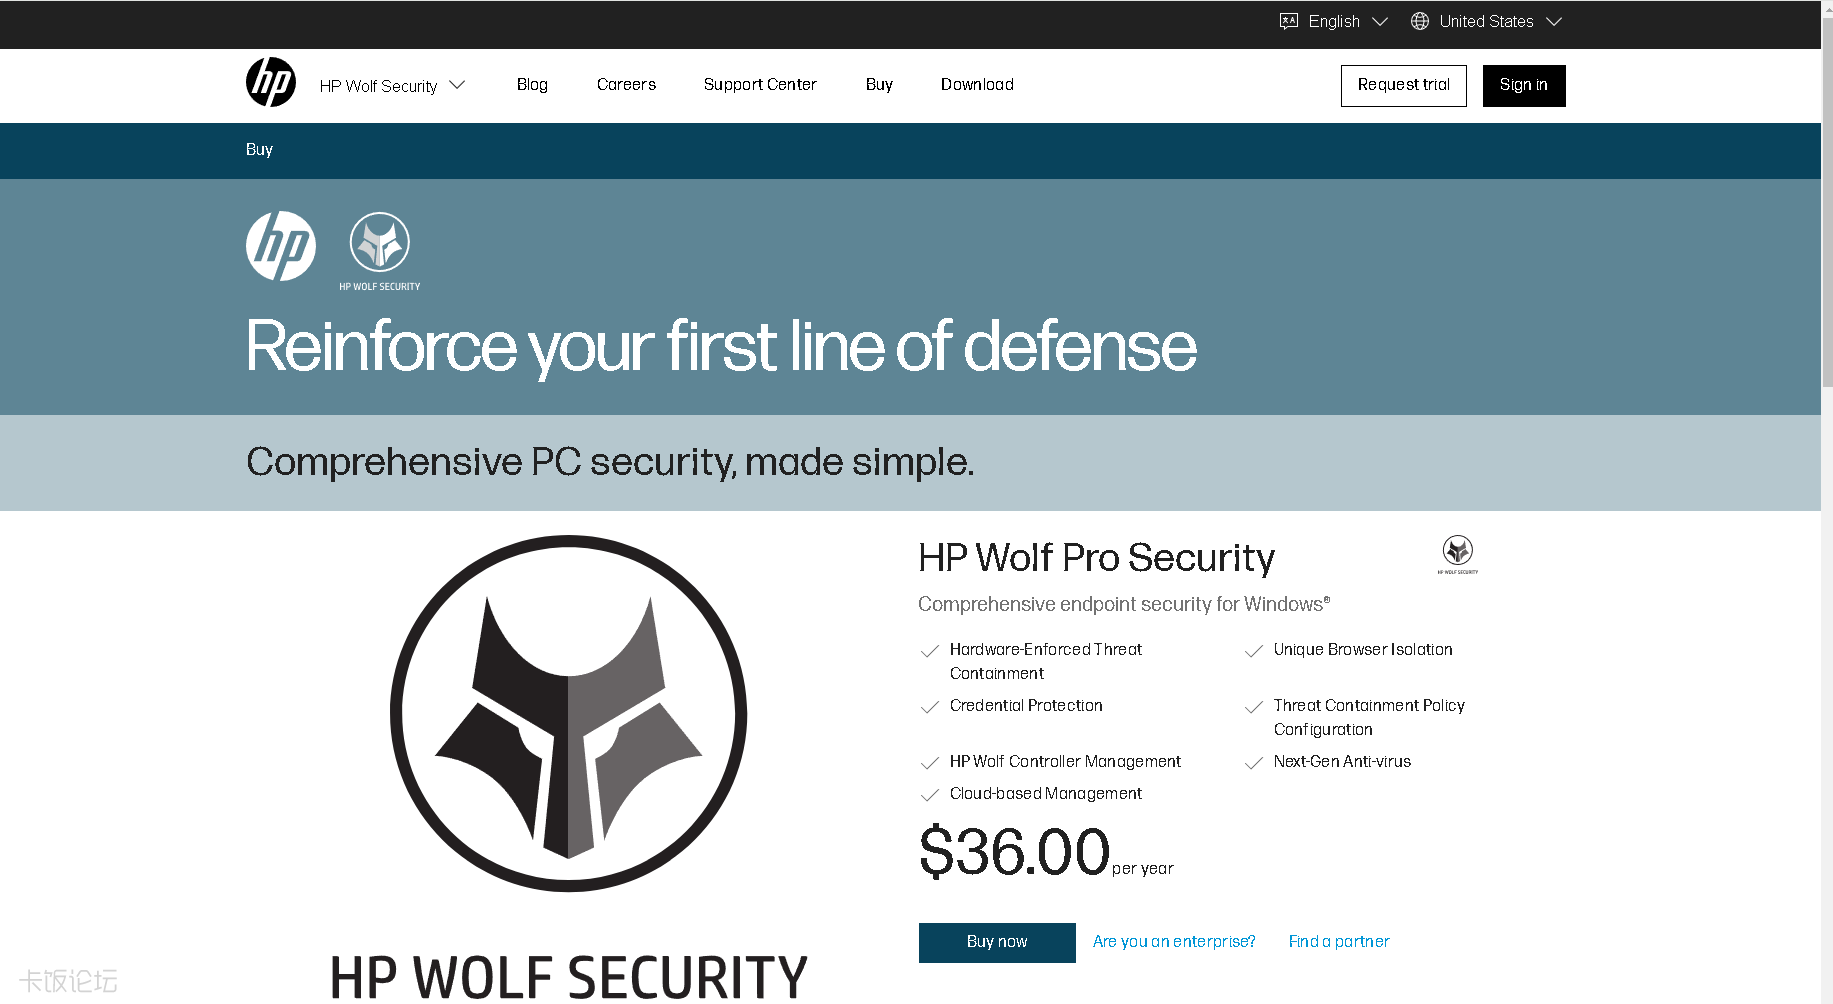
Task: Follow the 'Are you an enterprise?' link
Action: (1174, 942)
